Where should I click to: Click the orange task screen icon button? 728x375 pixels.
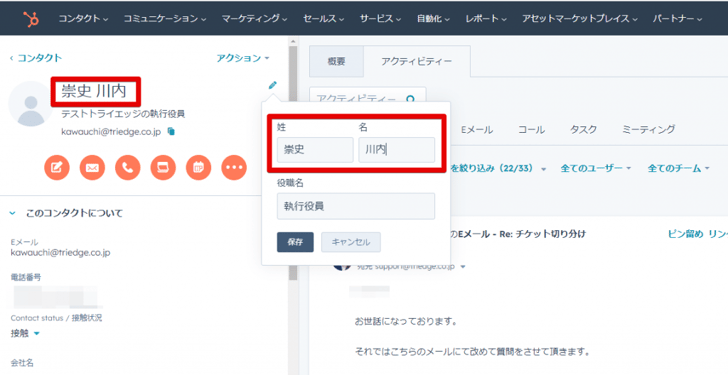point(163,168)
